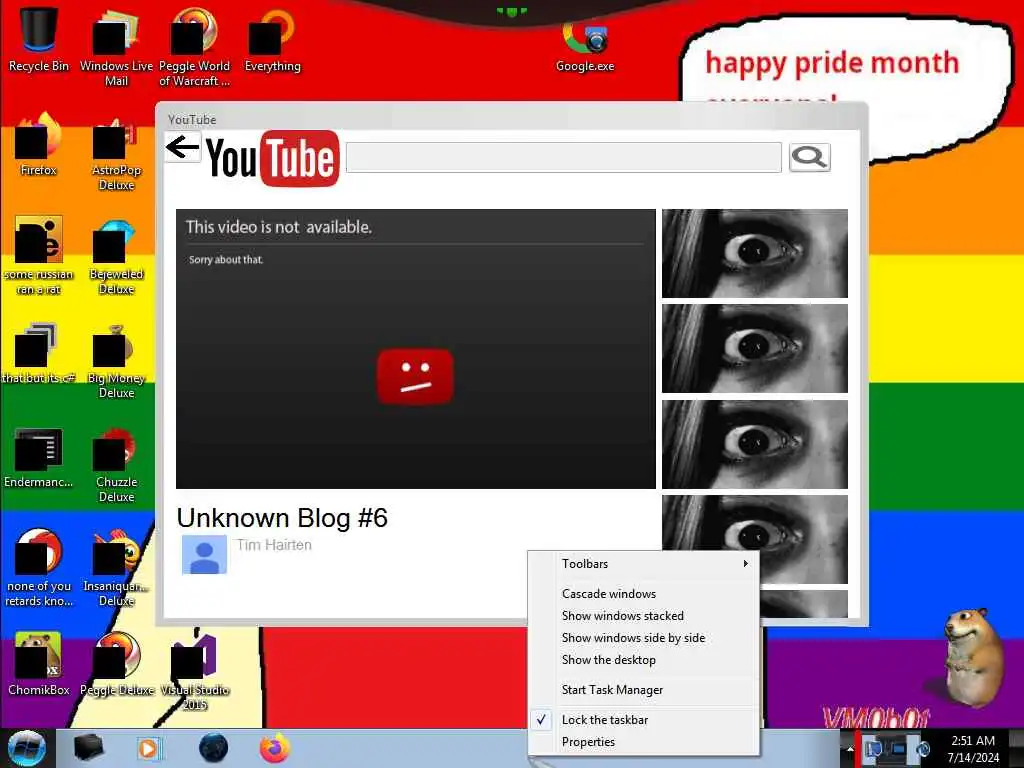Click the Tim Hairten channel name
The image size is (1024, 768).
click(x=274, y=545)
